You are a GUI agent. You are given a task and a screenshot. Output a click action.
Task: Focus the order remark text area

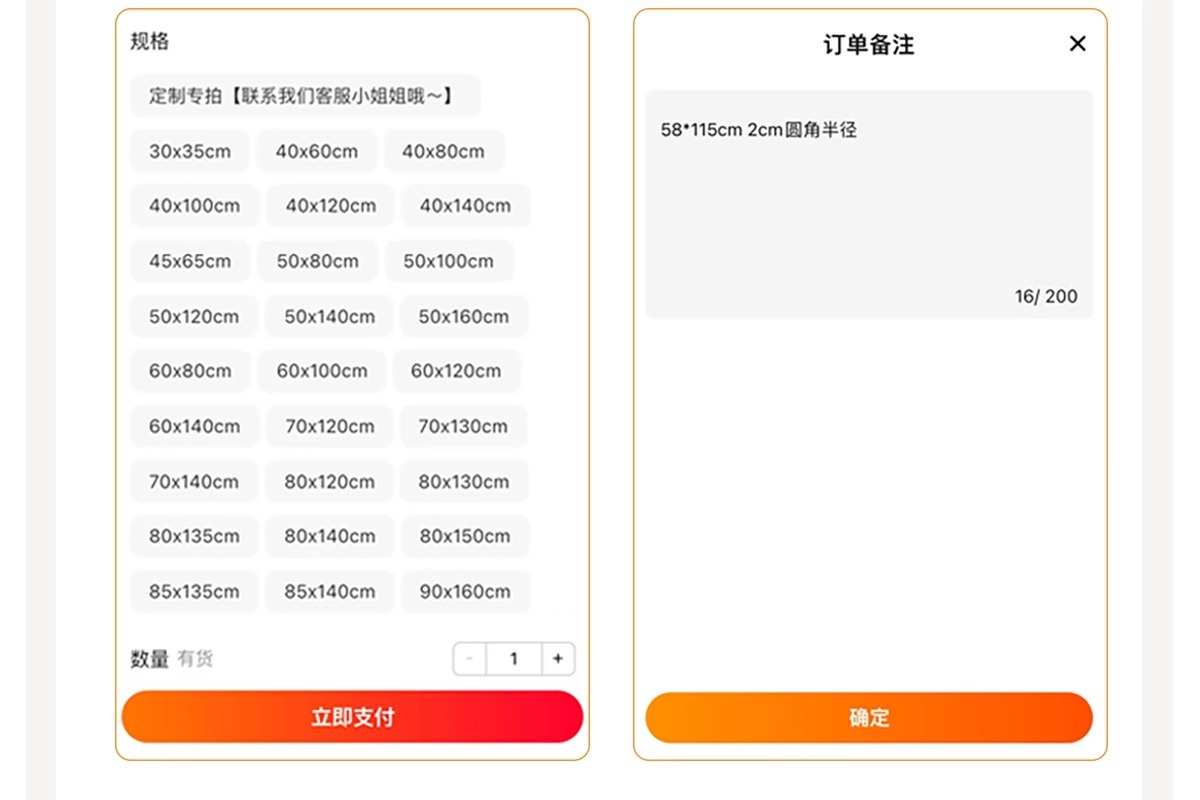(869, 205)
